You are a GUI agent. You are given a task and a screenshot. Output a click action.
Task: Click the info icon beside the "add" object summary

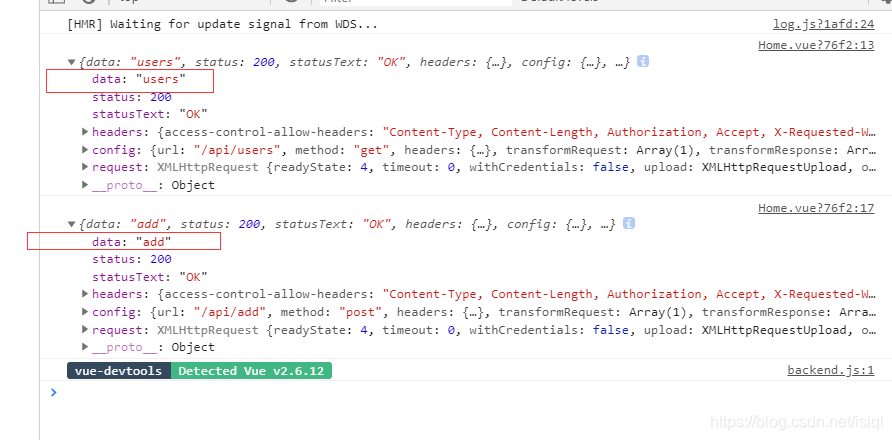tap(629, 224)
